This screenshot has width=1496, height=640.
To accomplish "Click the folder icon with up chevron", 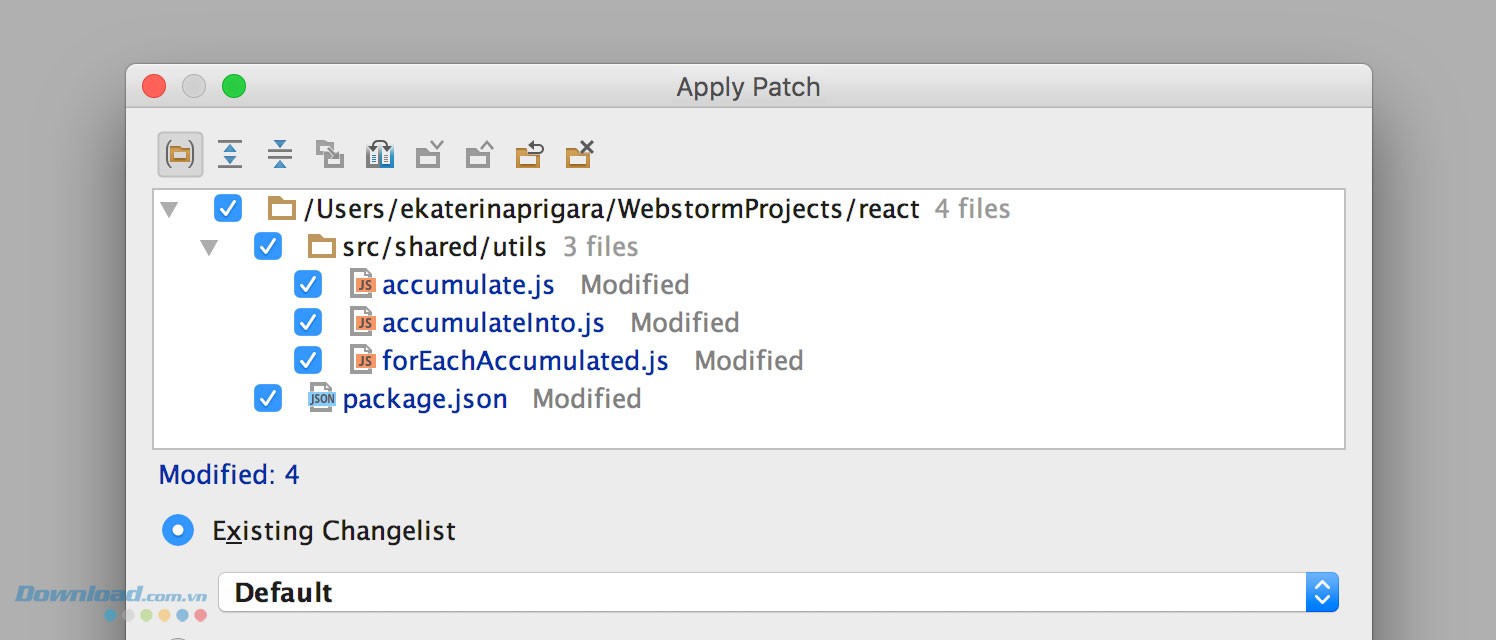I will tap(480, 154).
